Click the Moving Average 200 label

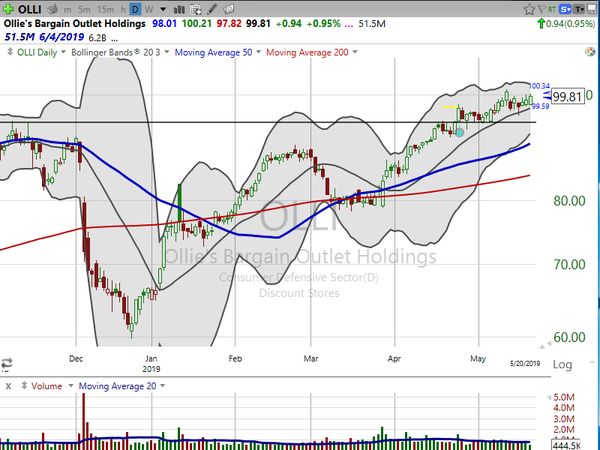(307, 52)
